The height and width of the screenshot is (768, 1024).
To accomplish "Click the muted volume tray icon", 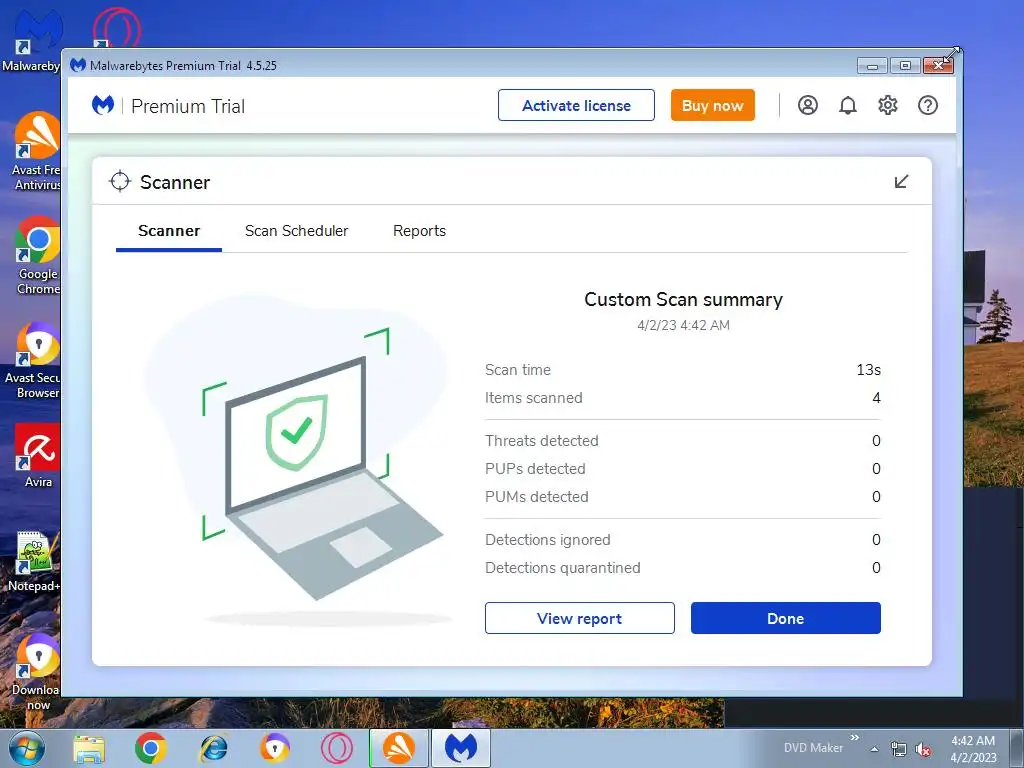I will tap(923, 750).
